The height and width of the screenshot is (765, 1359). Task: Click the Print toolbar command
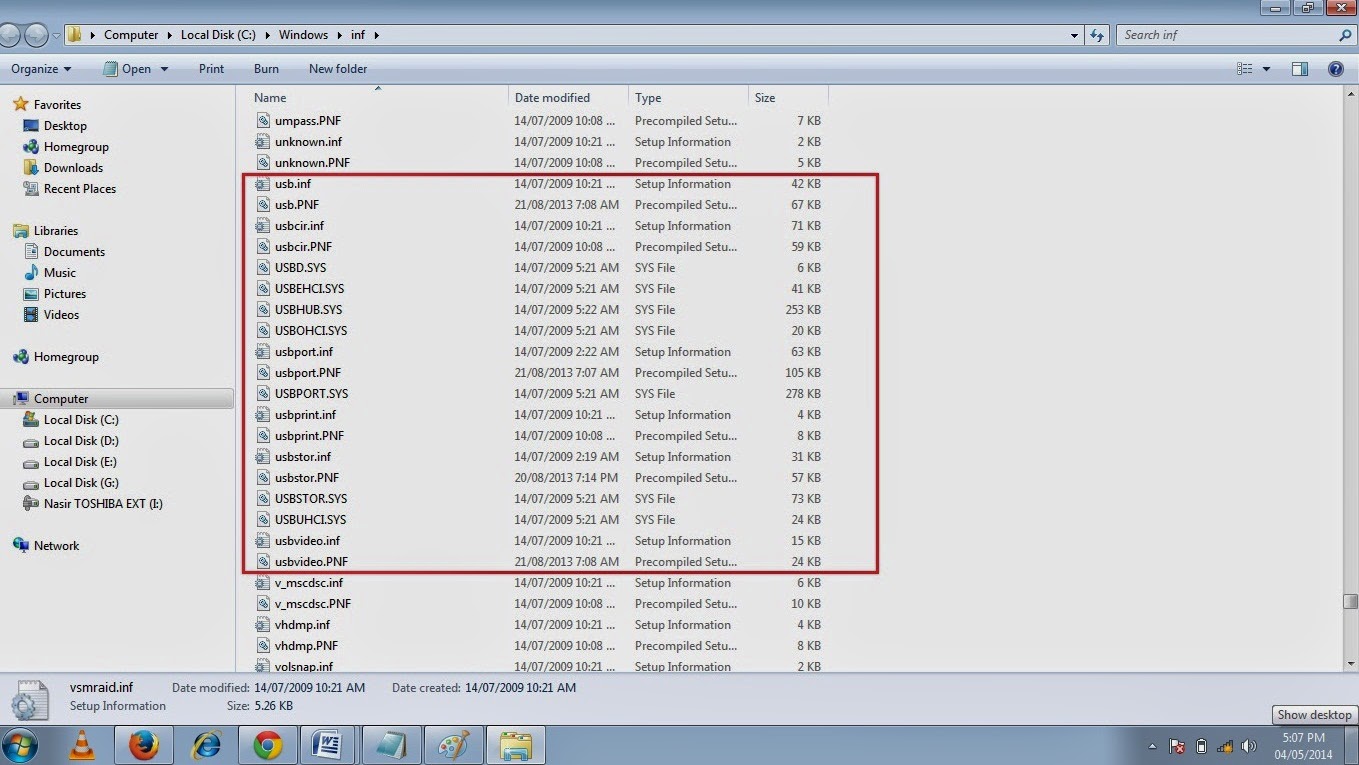click(211, 69)
